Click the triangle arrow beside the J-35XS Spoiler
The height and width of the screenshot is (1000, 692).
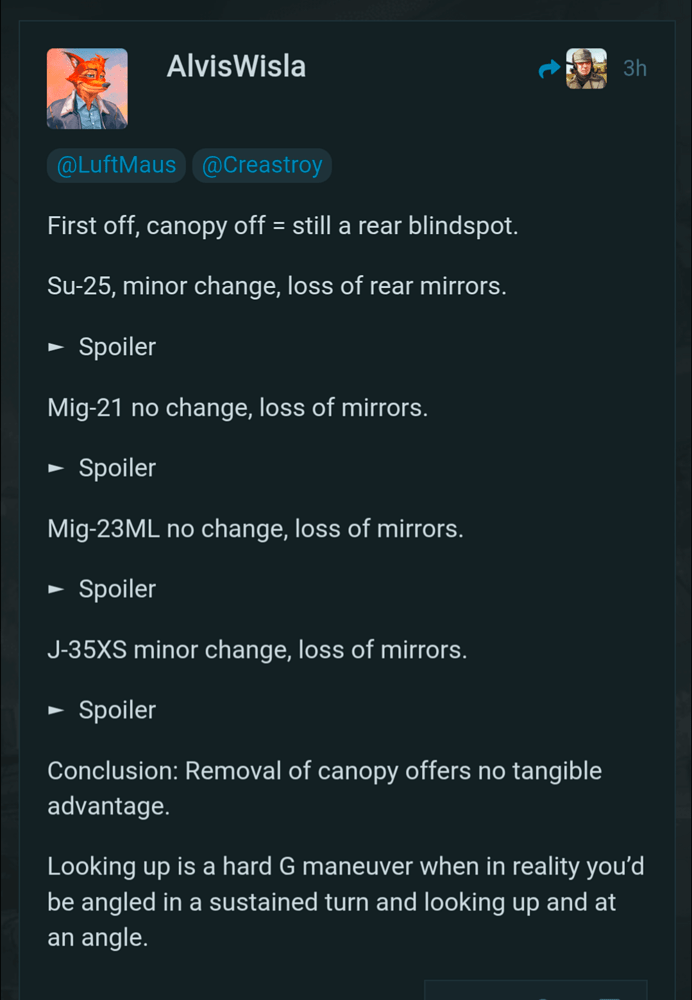pos(57,710)
